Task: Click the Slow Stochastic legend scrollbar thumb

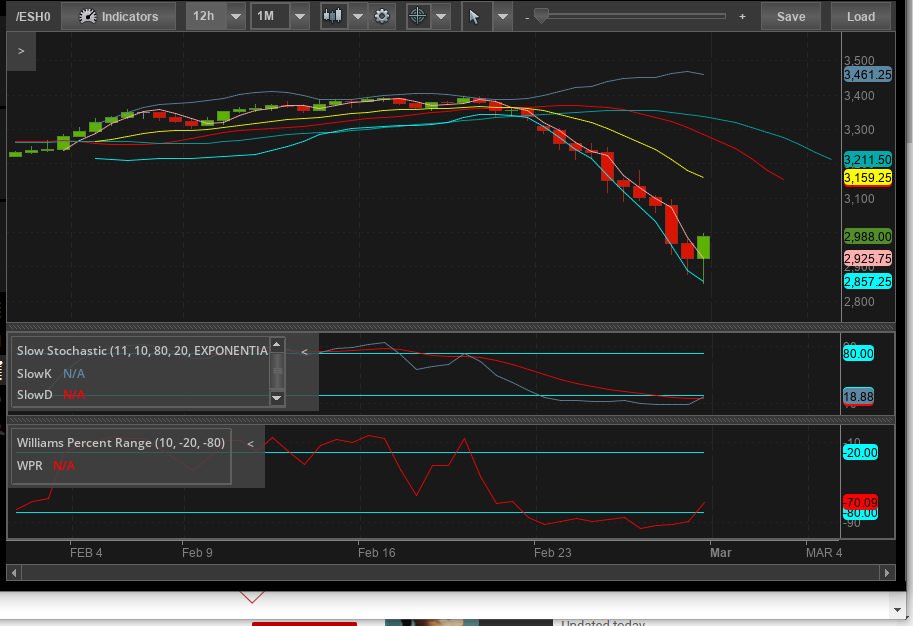Action: pyautogui.click(x=277, y=371)
